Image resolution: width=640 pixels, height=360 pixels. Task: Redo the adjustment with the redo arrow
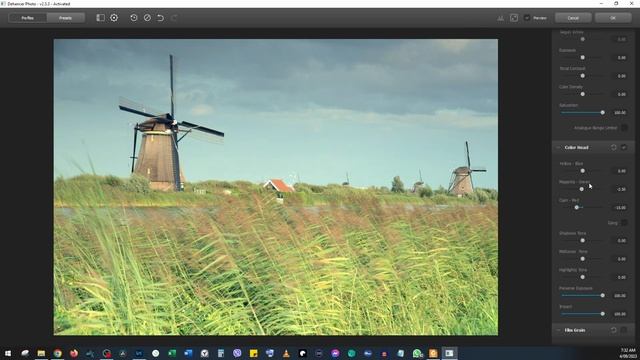click(x=174, y=18)
